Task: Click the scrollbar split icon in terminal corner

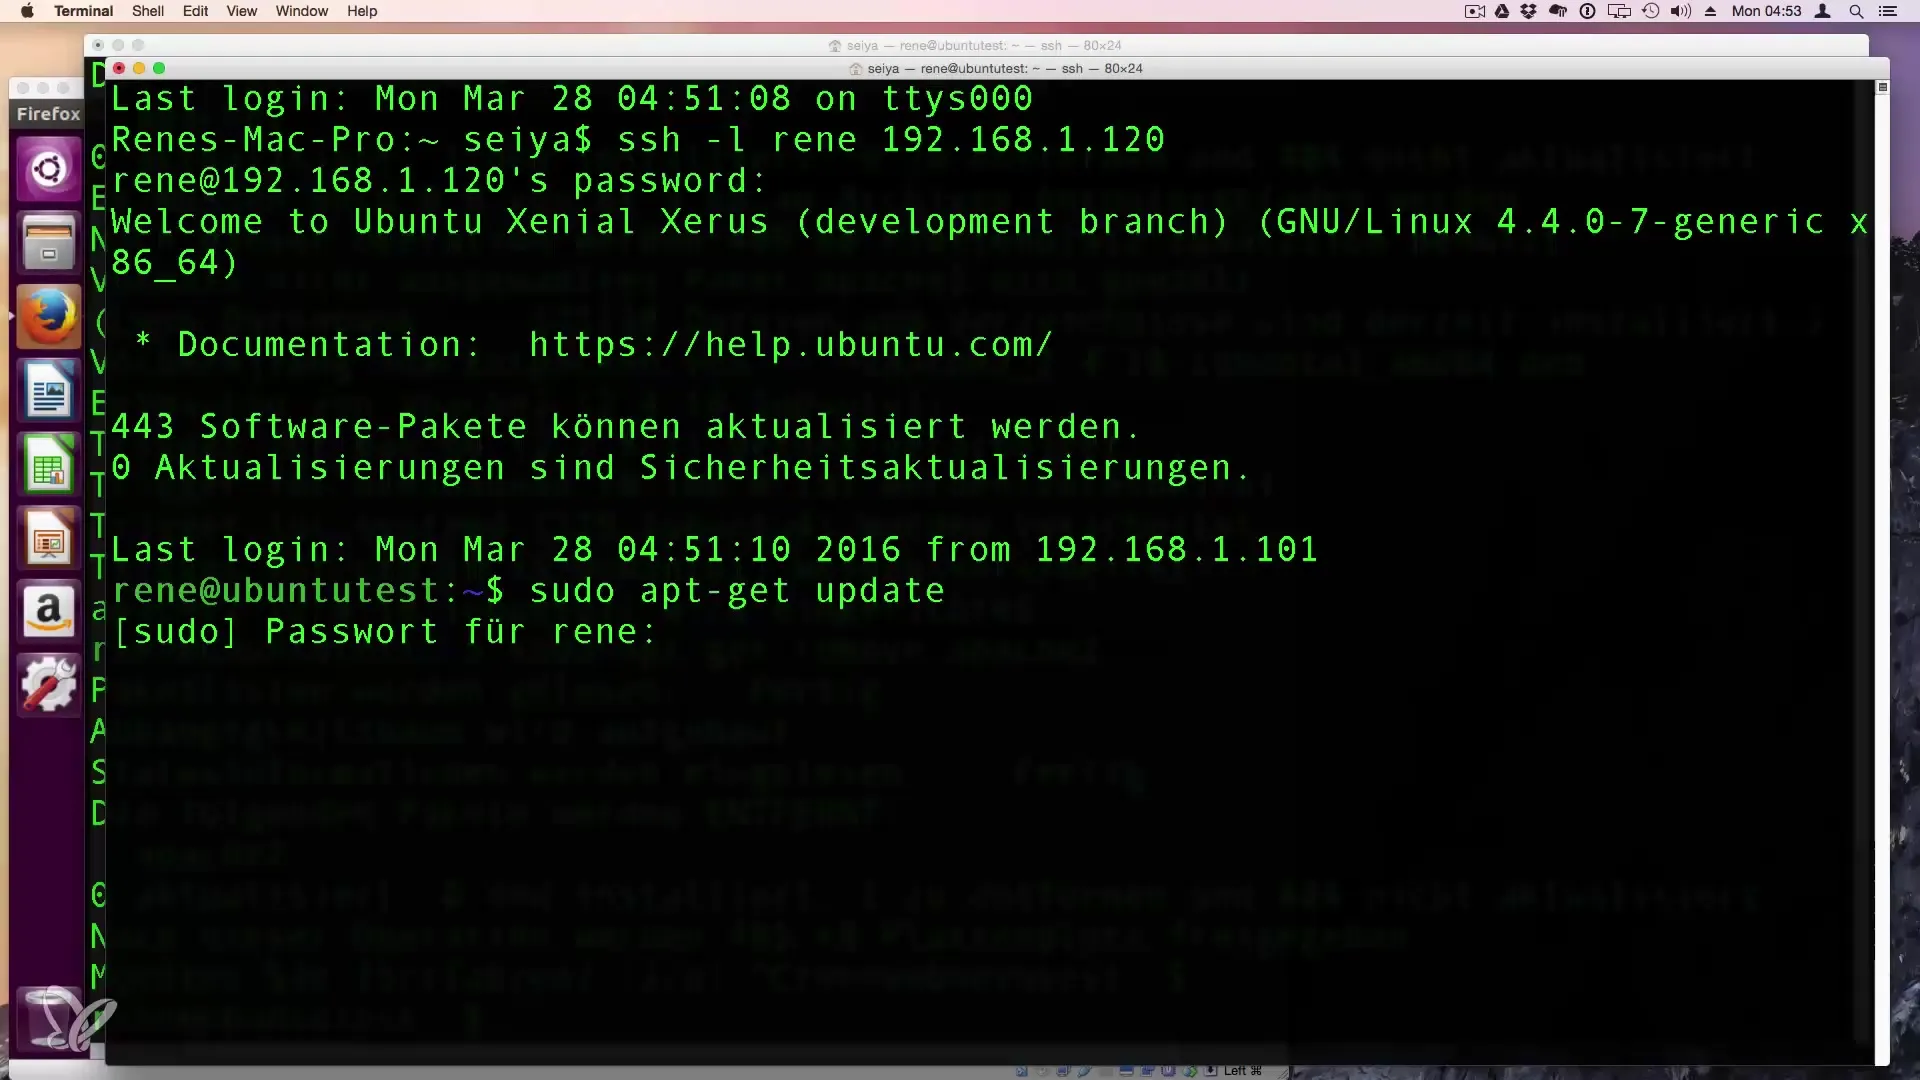Action: [1882, 88]
